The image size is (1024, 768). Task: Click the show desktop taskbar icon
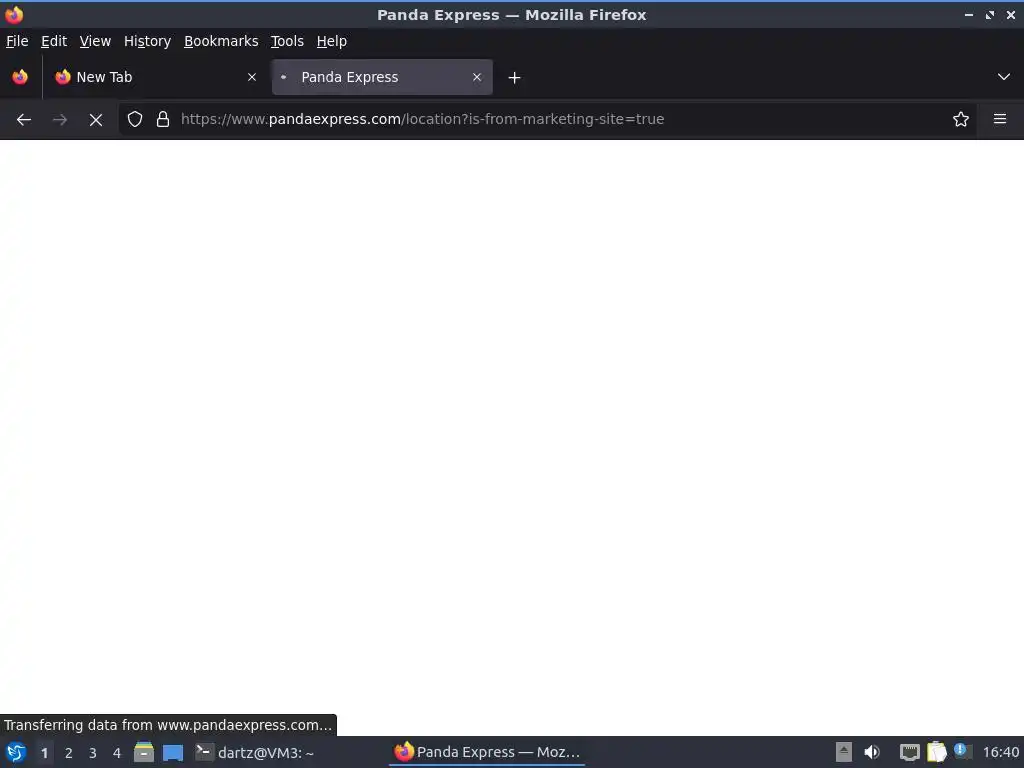click(x=172, y=752)
